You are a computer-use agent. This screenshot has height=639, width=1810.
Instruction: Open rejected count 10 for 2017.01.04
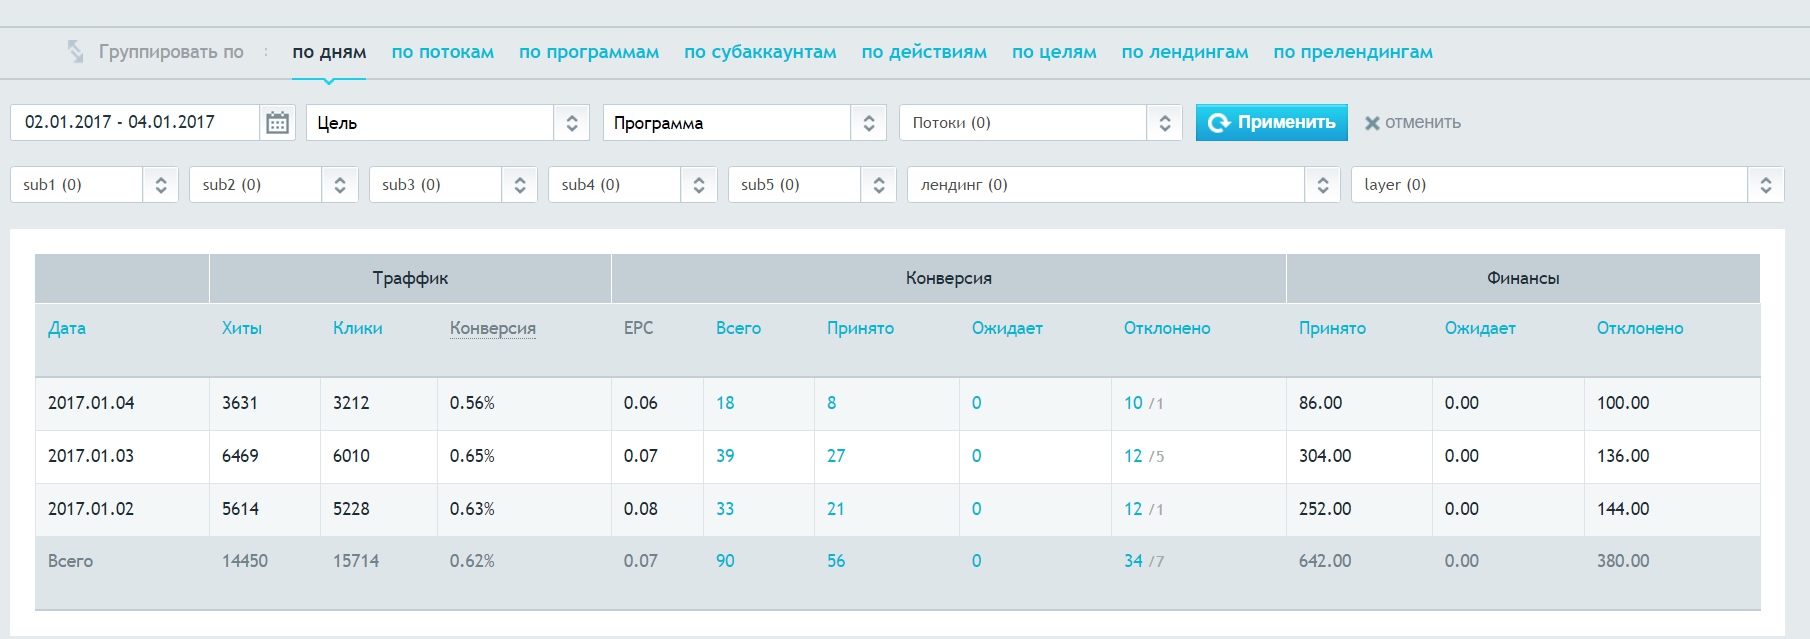[1133, 403]
